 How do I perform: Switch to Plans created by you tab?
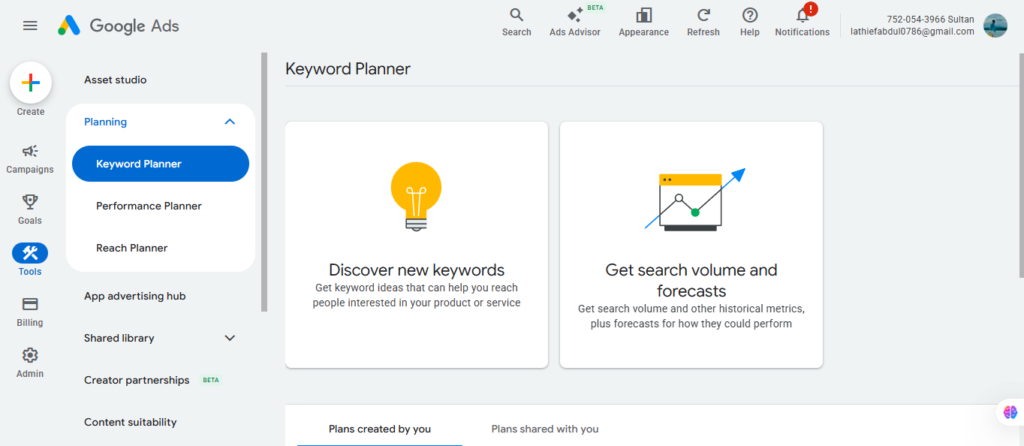380,429
